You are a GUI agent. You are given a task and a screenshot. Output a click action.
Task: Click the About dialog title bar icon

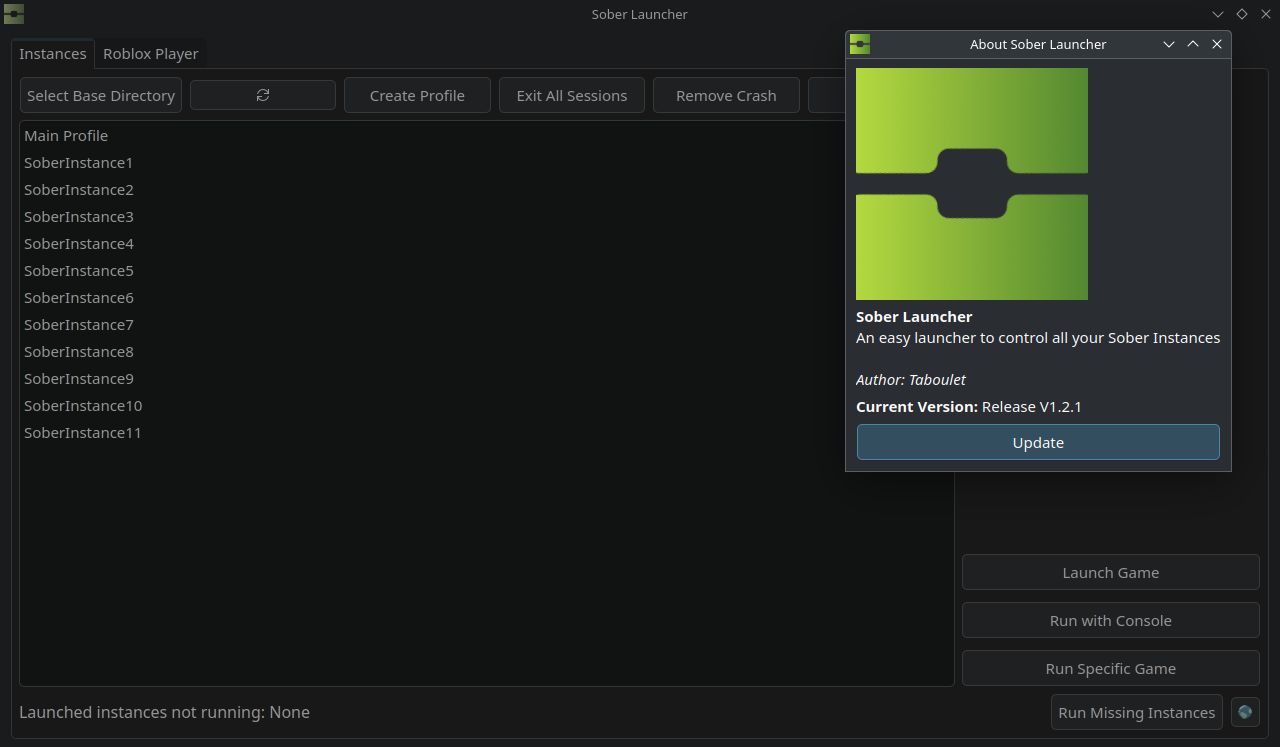click(x=860, y=44)
